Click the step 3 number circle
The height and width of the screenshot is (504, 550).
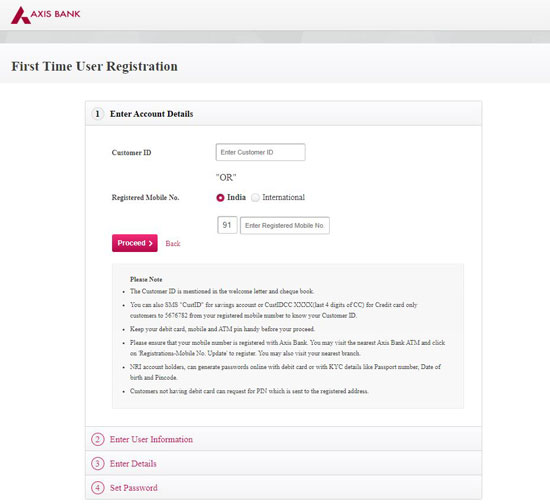(x=98, y=464)
